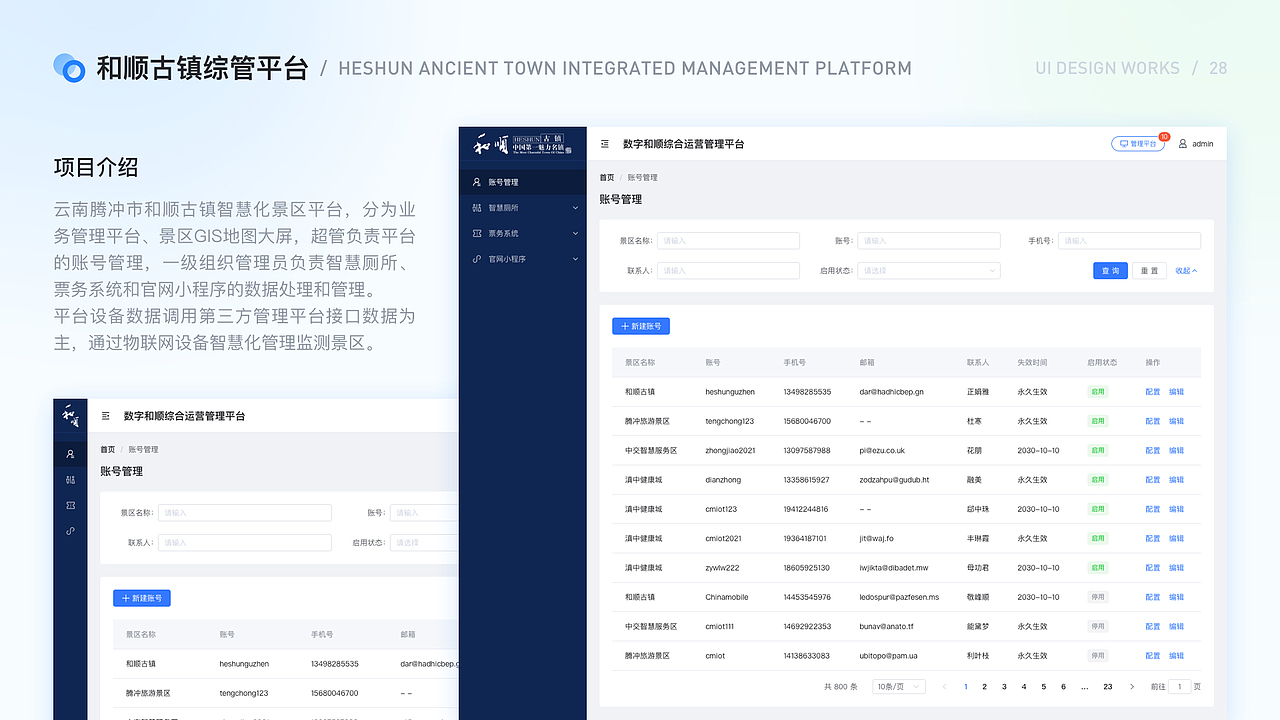
Task: Click 配置 for tengchong123 row
Action: click(1152, 421)
